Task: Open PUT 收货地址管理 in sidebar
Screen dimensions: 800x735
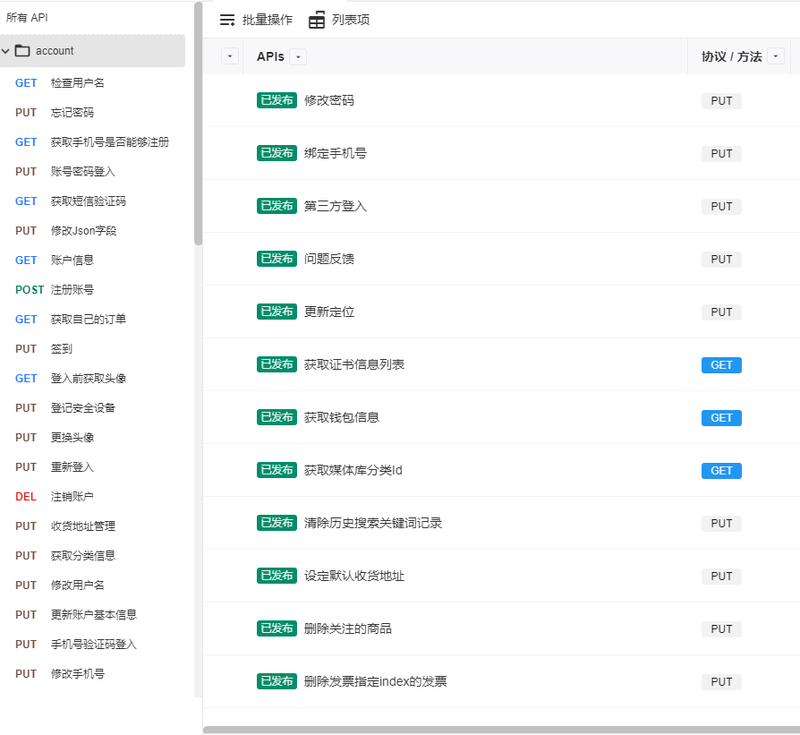Action: [92, 526]
